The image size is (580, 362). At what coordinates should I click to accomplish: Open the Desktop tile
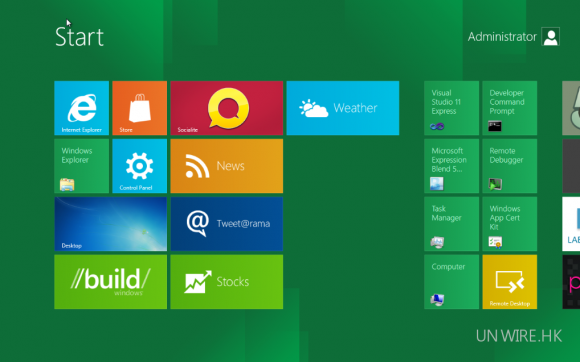(111, 224)
